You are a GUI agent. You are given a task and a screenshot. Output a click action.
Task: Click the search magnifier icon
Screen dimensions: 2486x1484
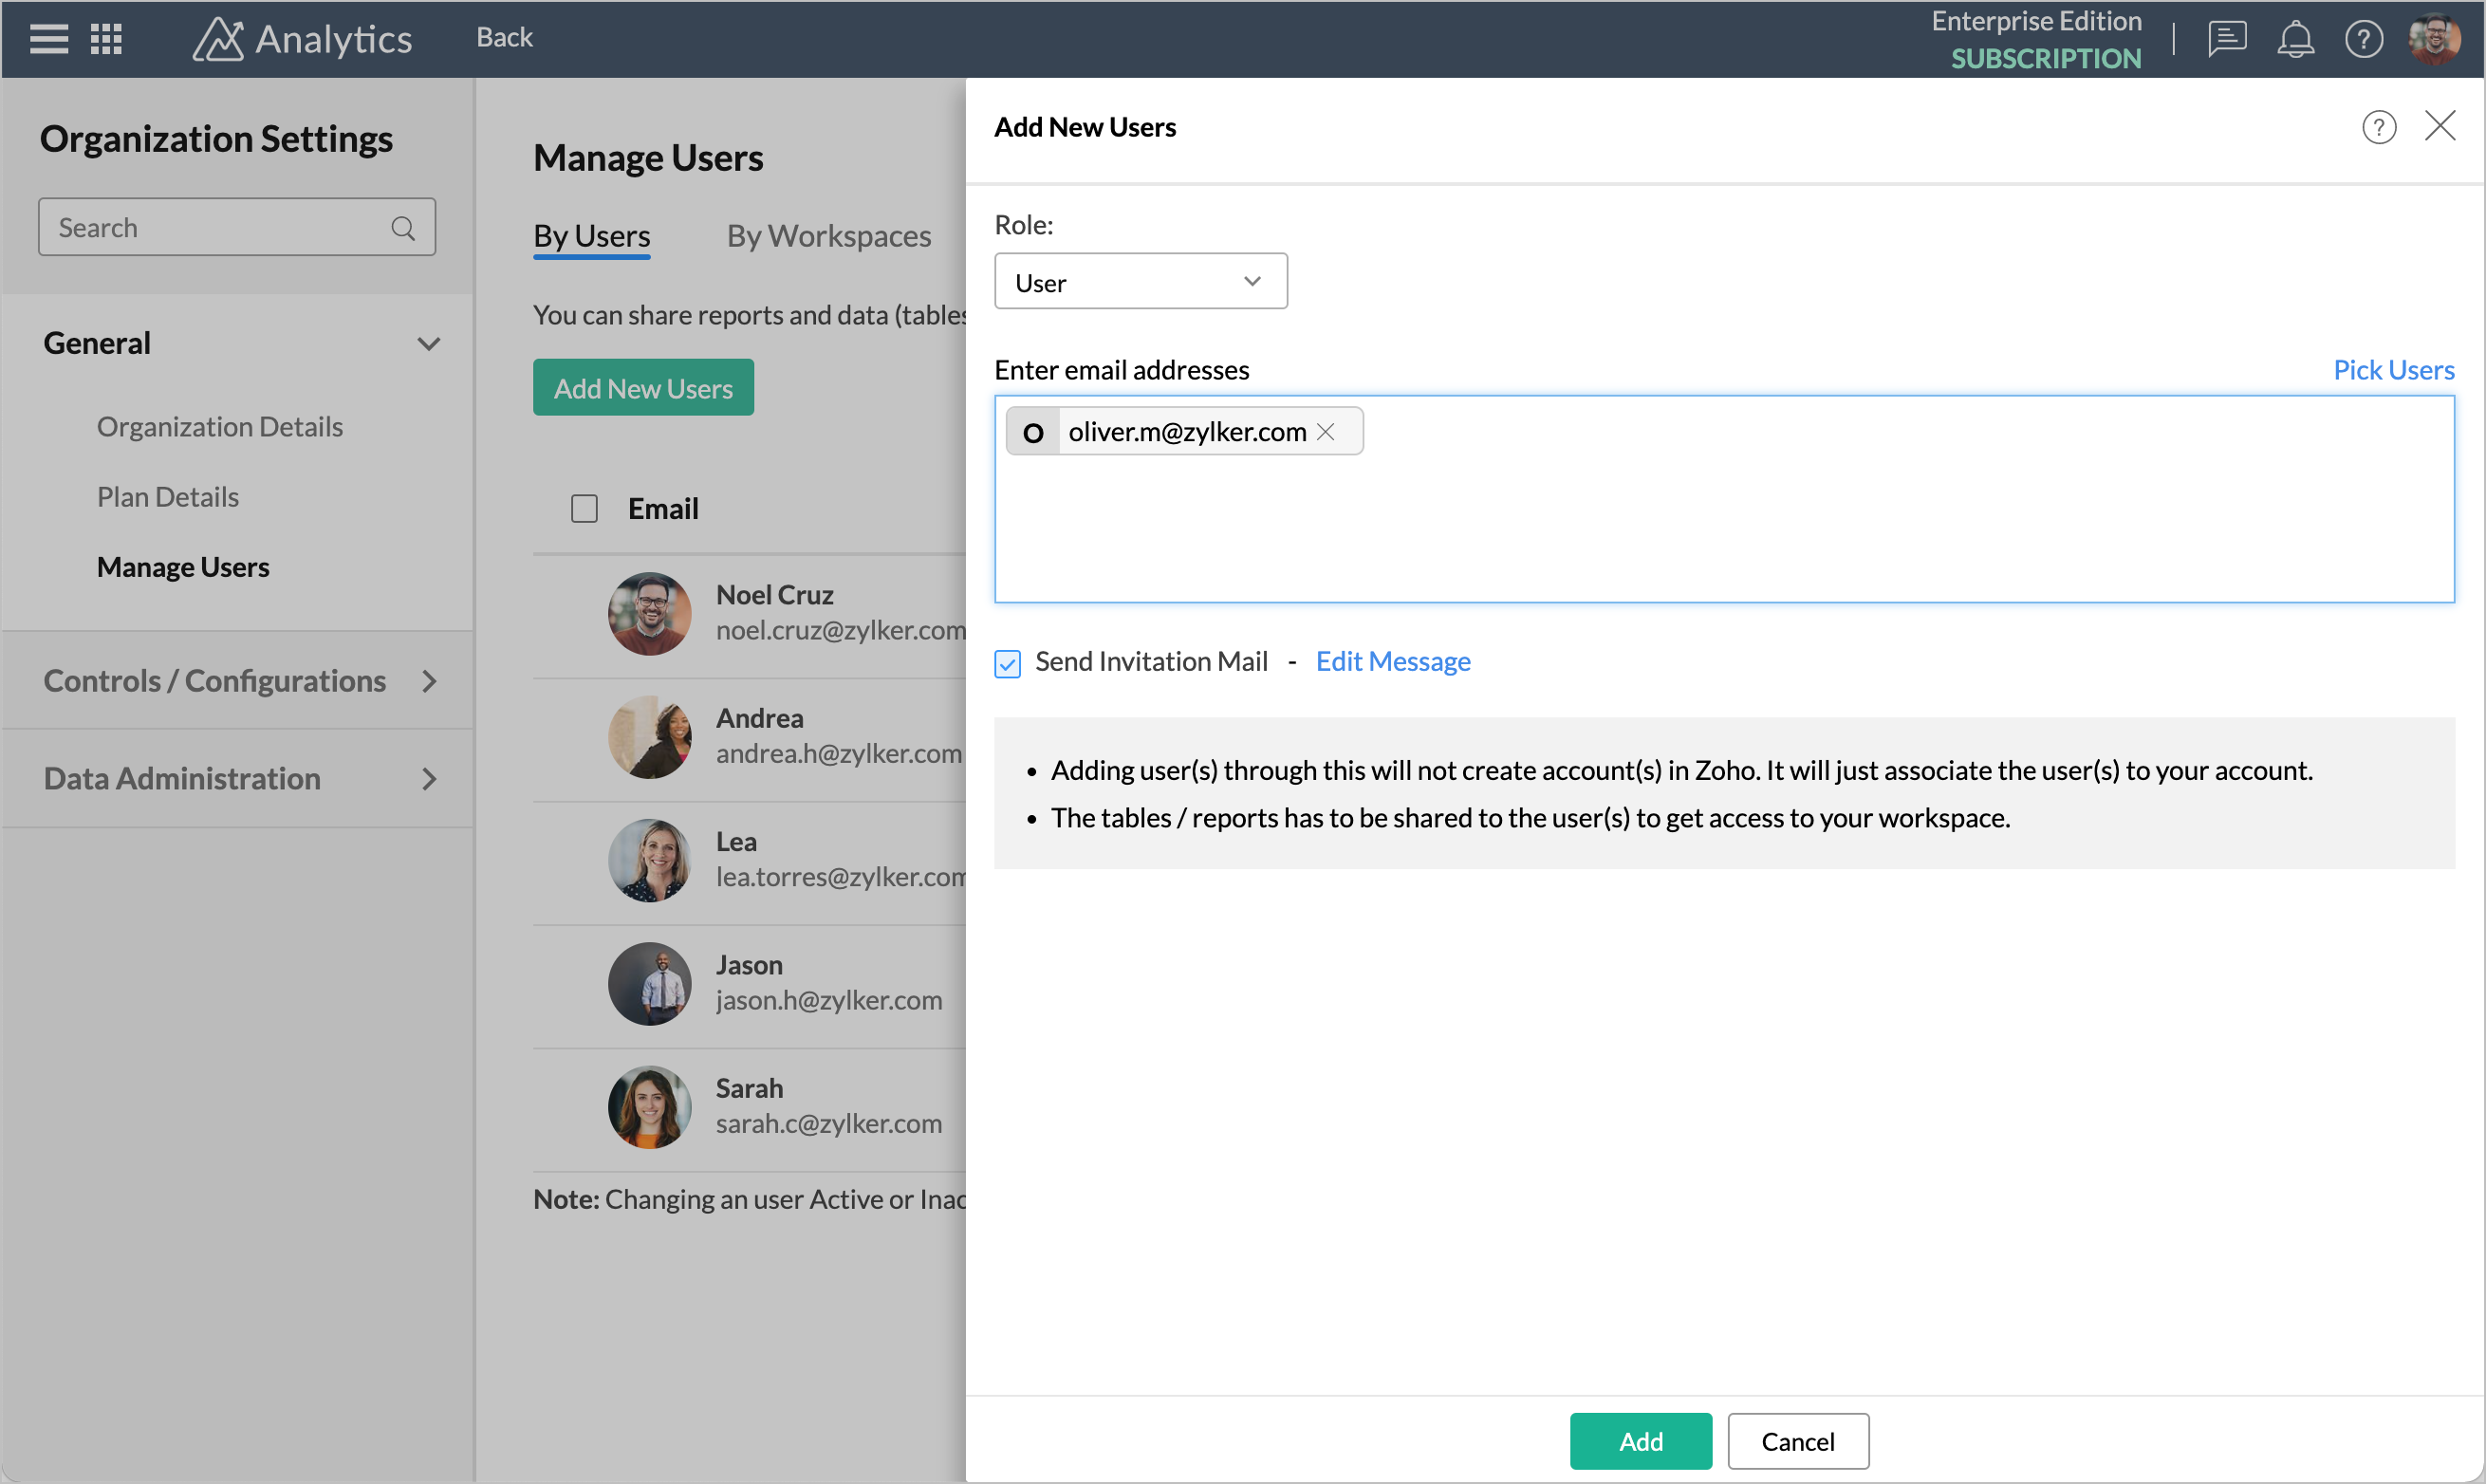pyautogui.click(x=403, y=228)
